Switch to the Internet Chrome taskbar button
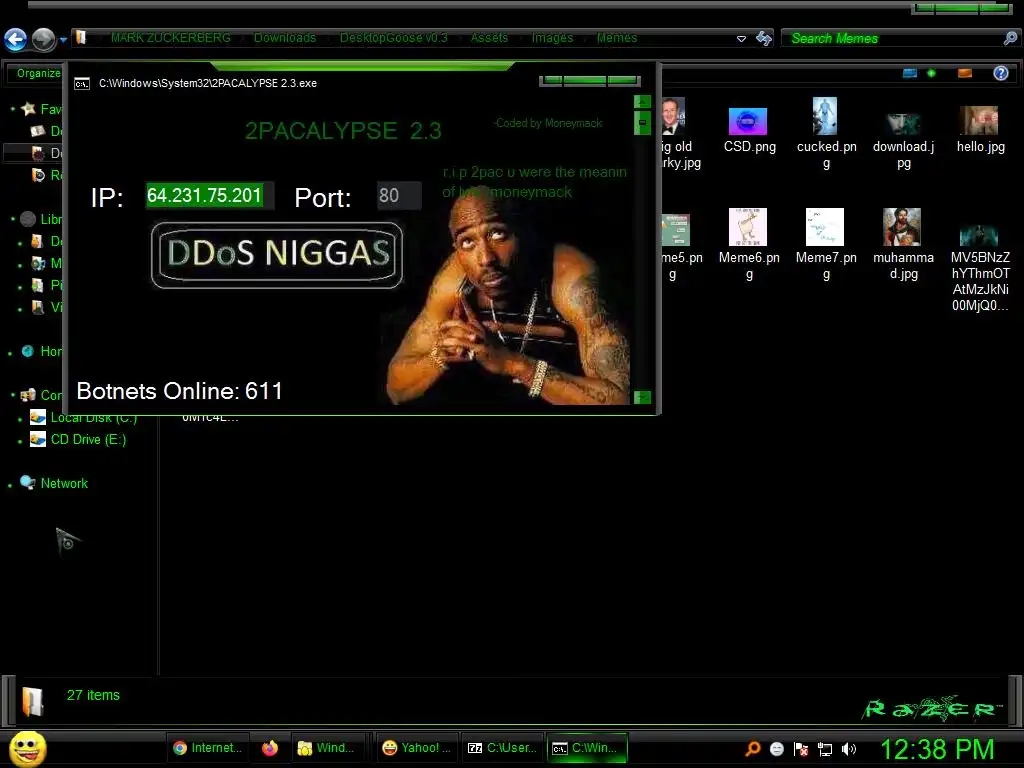 click(208, 748)
